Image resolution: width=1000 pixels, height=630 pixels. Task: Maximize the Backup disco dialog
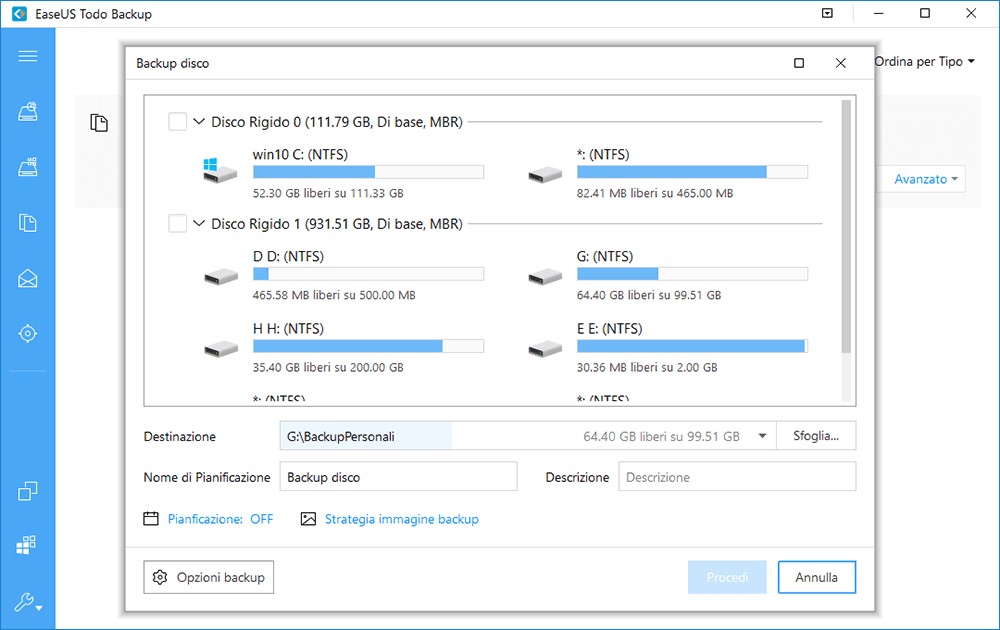[798, 62]
